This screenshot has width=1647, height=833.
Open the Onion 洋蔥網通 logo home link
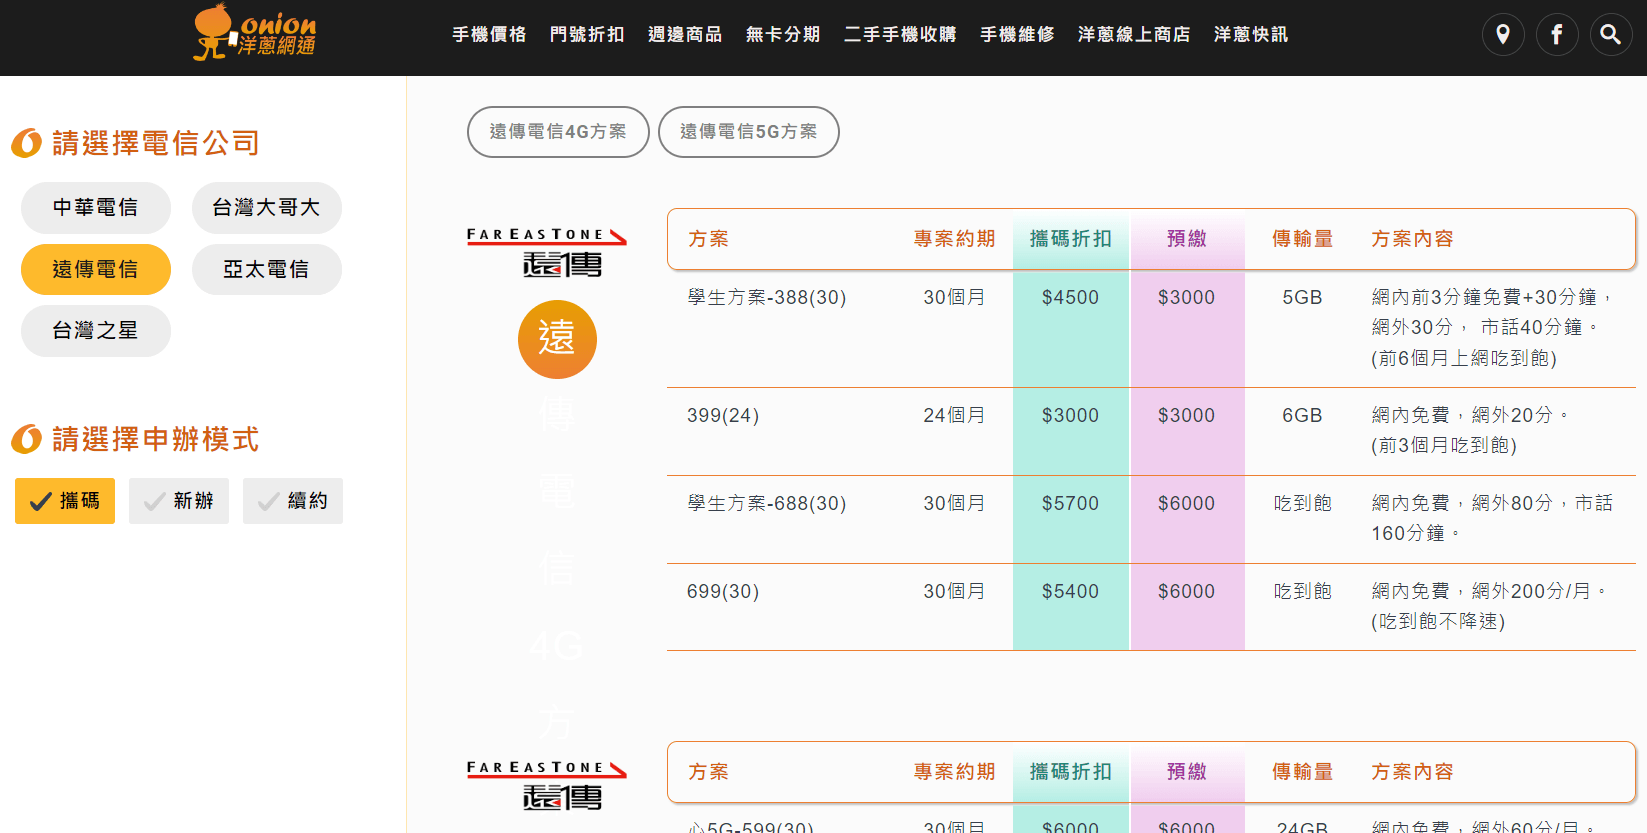click(x=255, y=32)
